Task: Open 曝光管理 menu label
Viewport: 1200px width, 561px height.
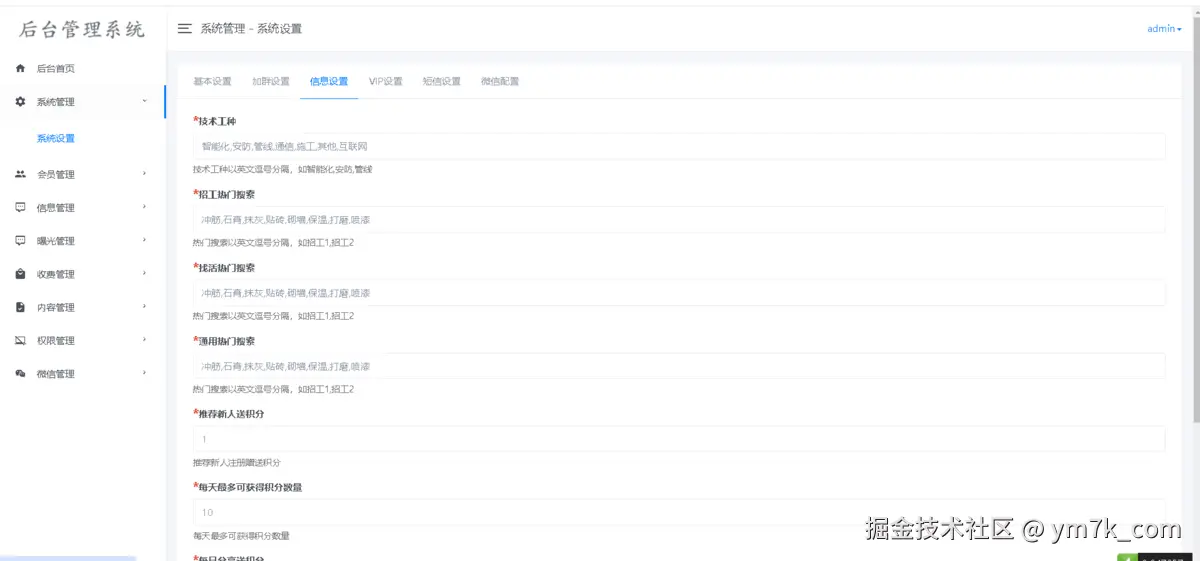Action: pyautogui.click(x=56, y=241)
